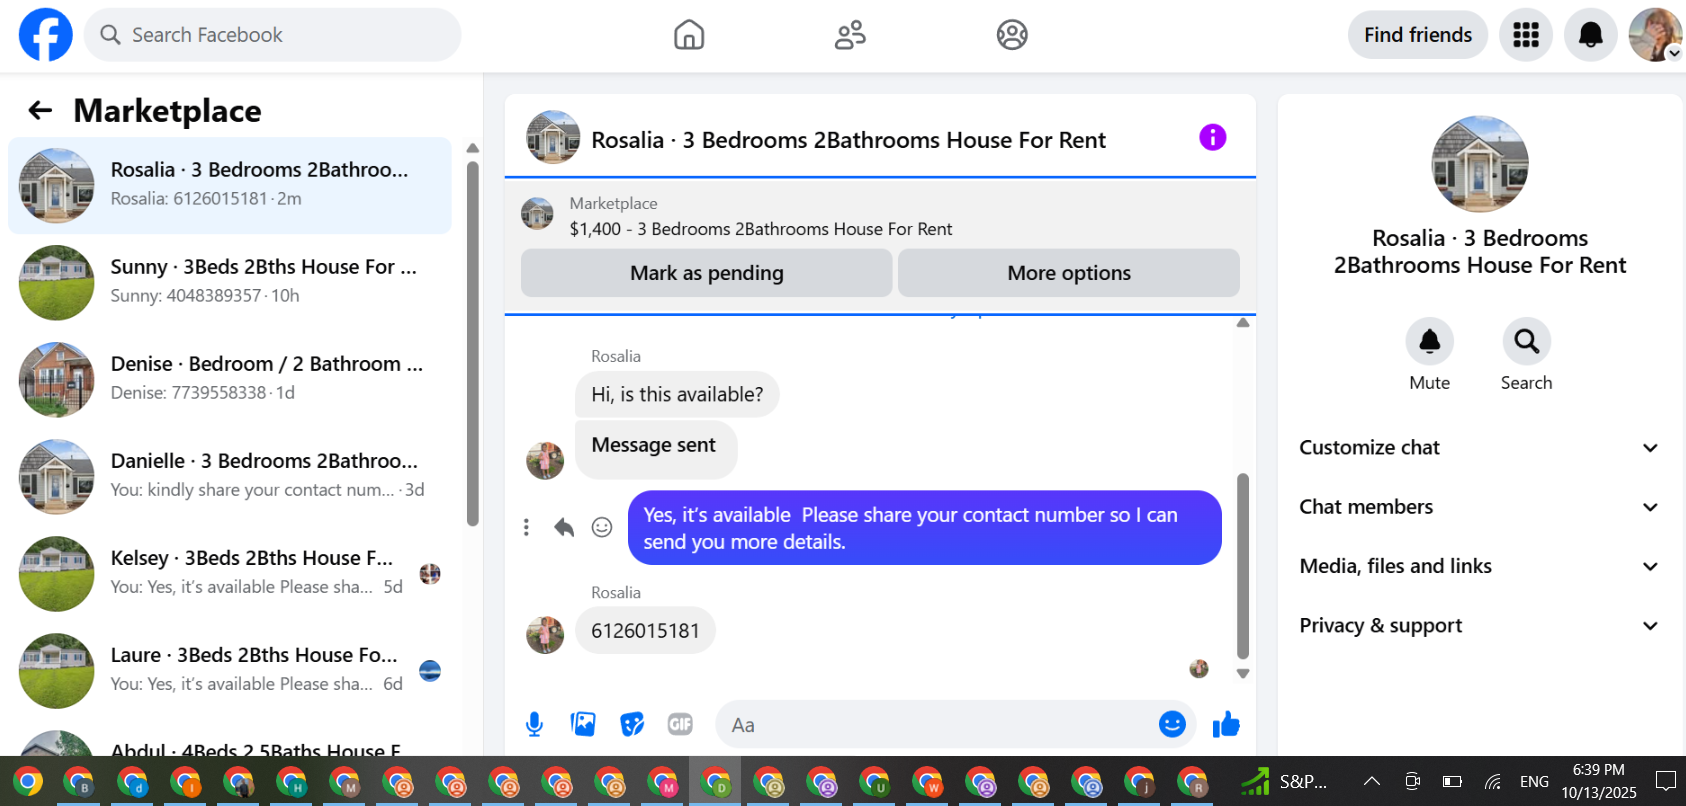1686x806 pixels.
Task: Click the purple conversation info icon
Action: pos(1212,137)
